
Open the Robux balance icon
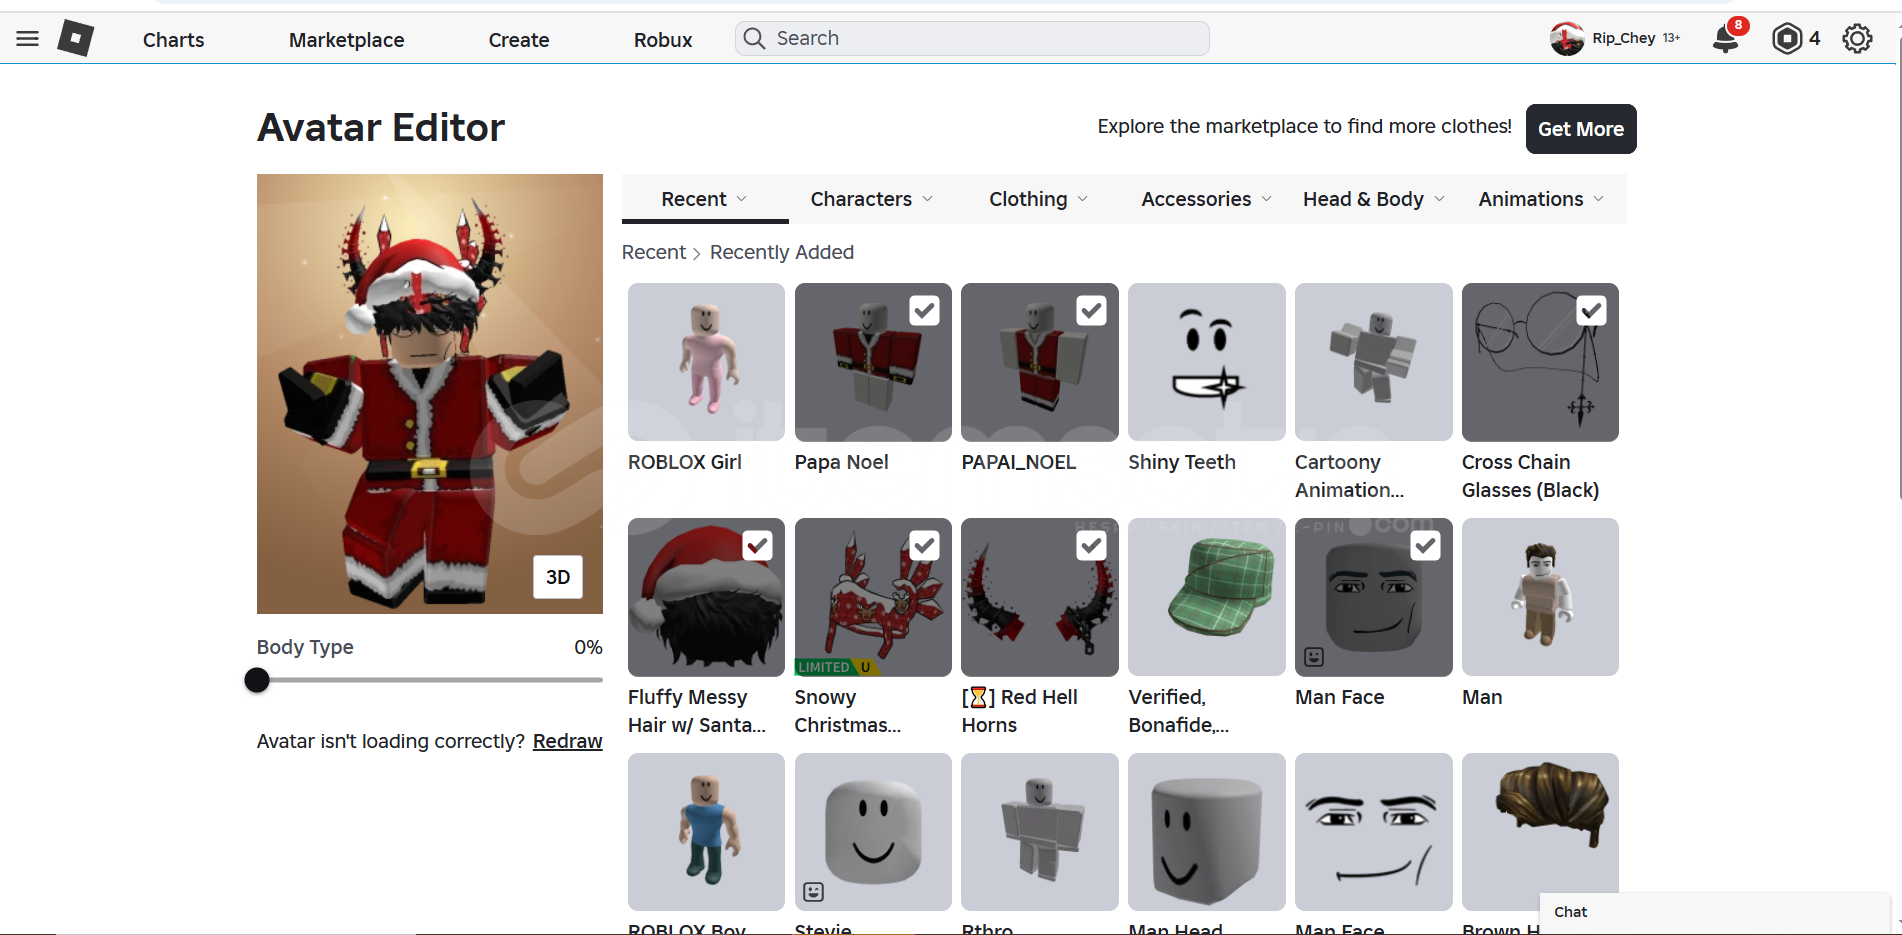(1787, 39)
